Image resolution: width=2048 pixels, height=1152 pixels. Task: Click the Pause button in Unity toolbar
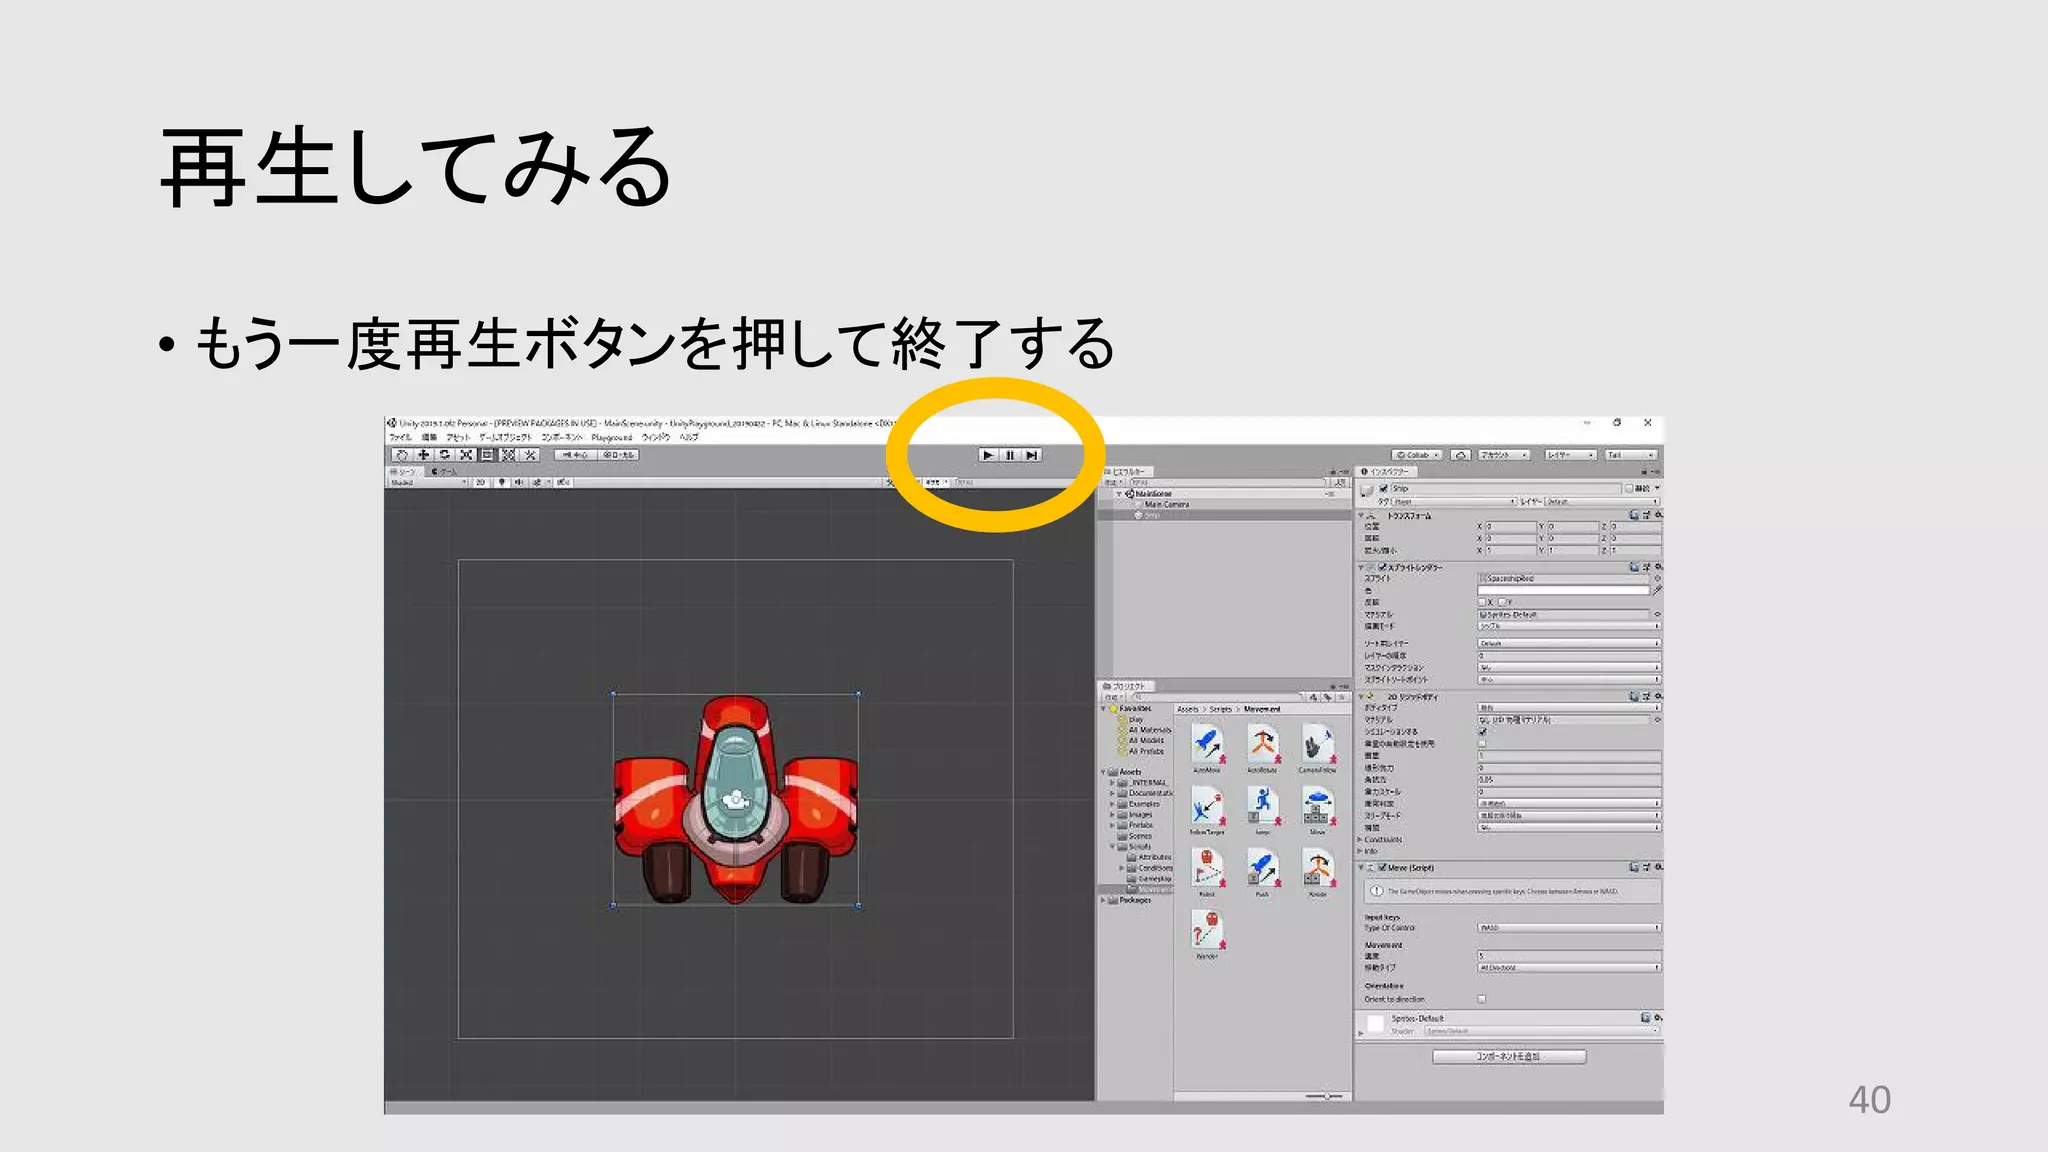pyautogui.click(x=1010, y=455)
